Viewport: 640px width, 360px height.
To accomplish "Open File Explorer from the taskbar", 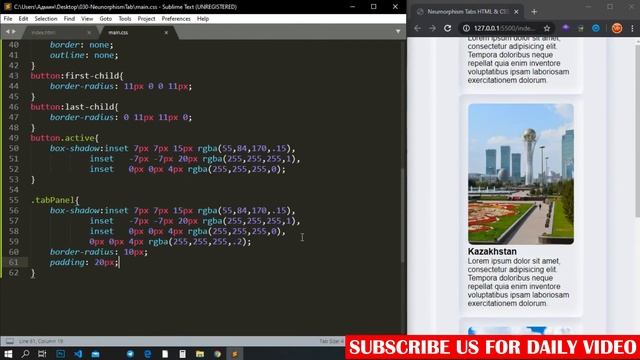I will tap(200, 354).
